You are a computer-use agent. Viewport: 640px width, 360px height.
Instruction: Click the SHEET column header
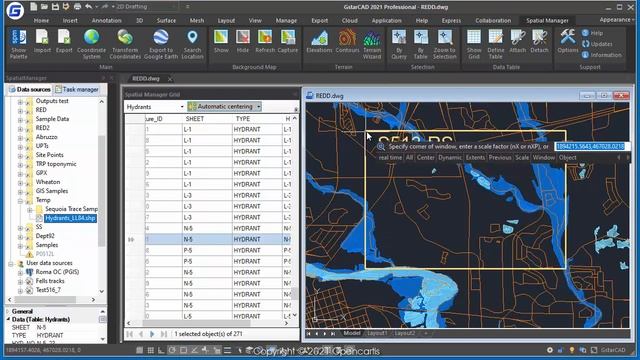[x=195, y=119]
